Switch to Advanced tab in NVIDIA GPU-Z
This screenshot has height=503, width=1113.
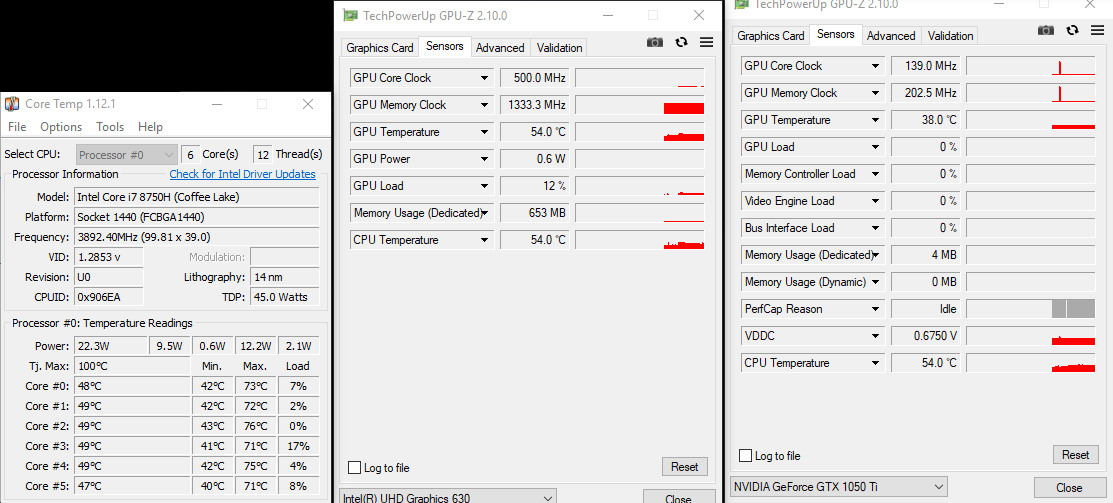point(892,35)
